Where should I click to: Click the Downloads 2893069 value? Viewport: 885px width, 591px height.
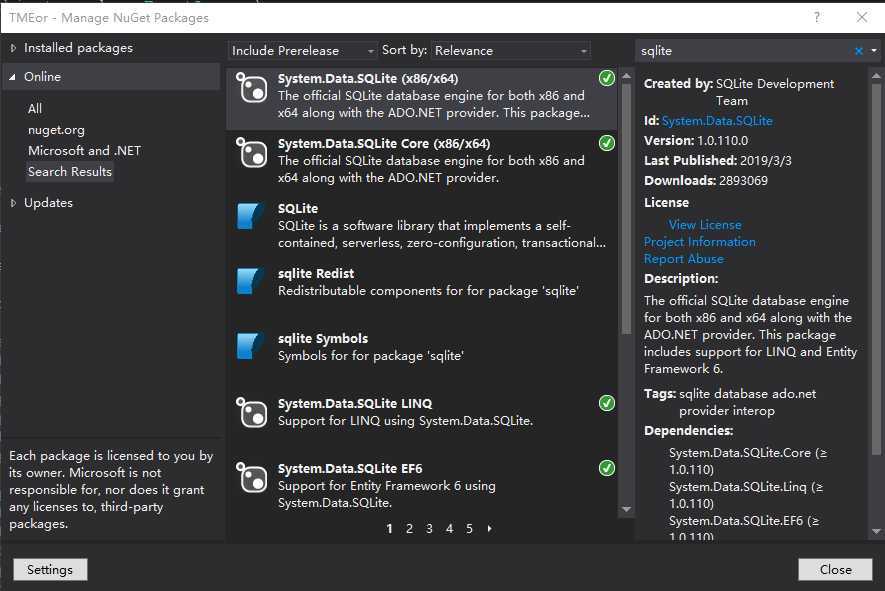743,181
